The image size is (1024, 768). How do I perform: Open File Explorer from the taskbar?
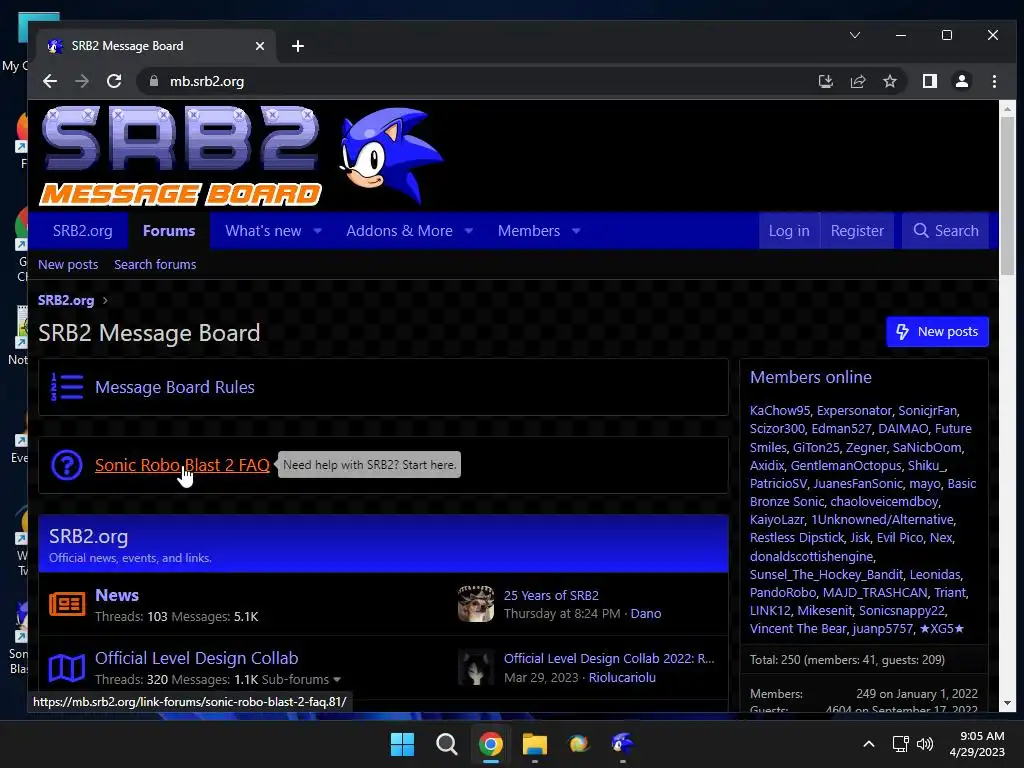click(534, 744)
